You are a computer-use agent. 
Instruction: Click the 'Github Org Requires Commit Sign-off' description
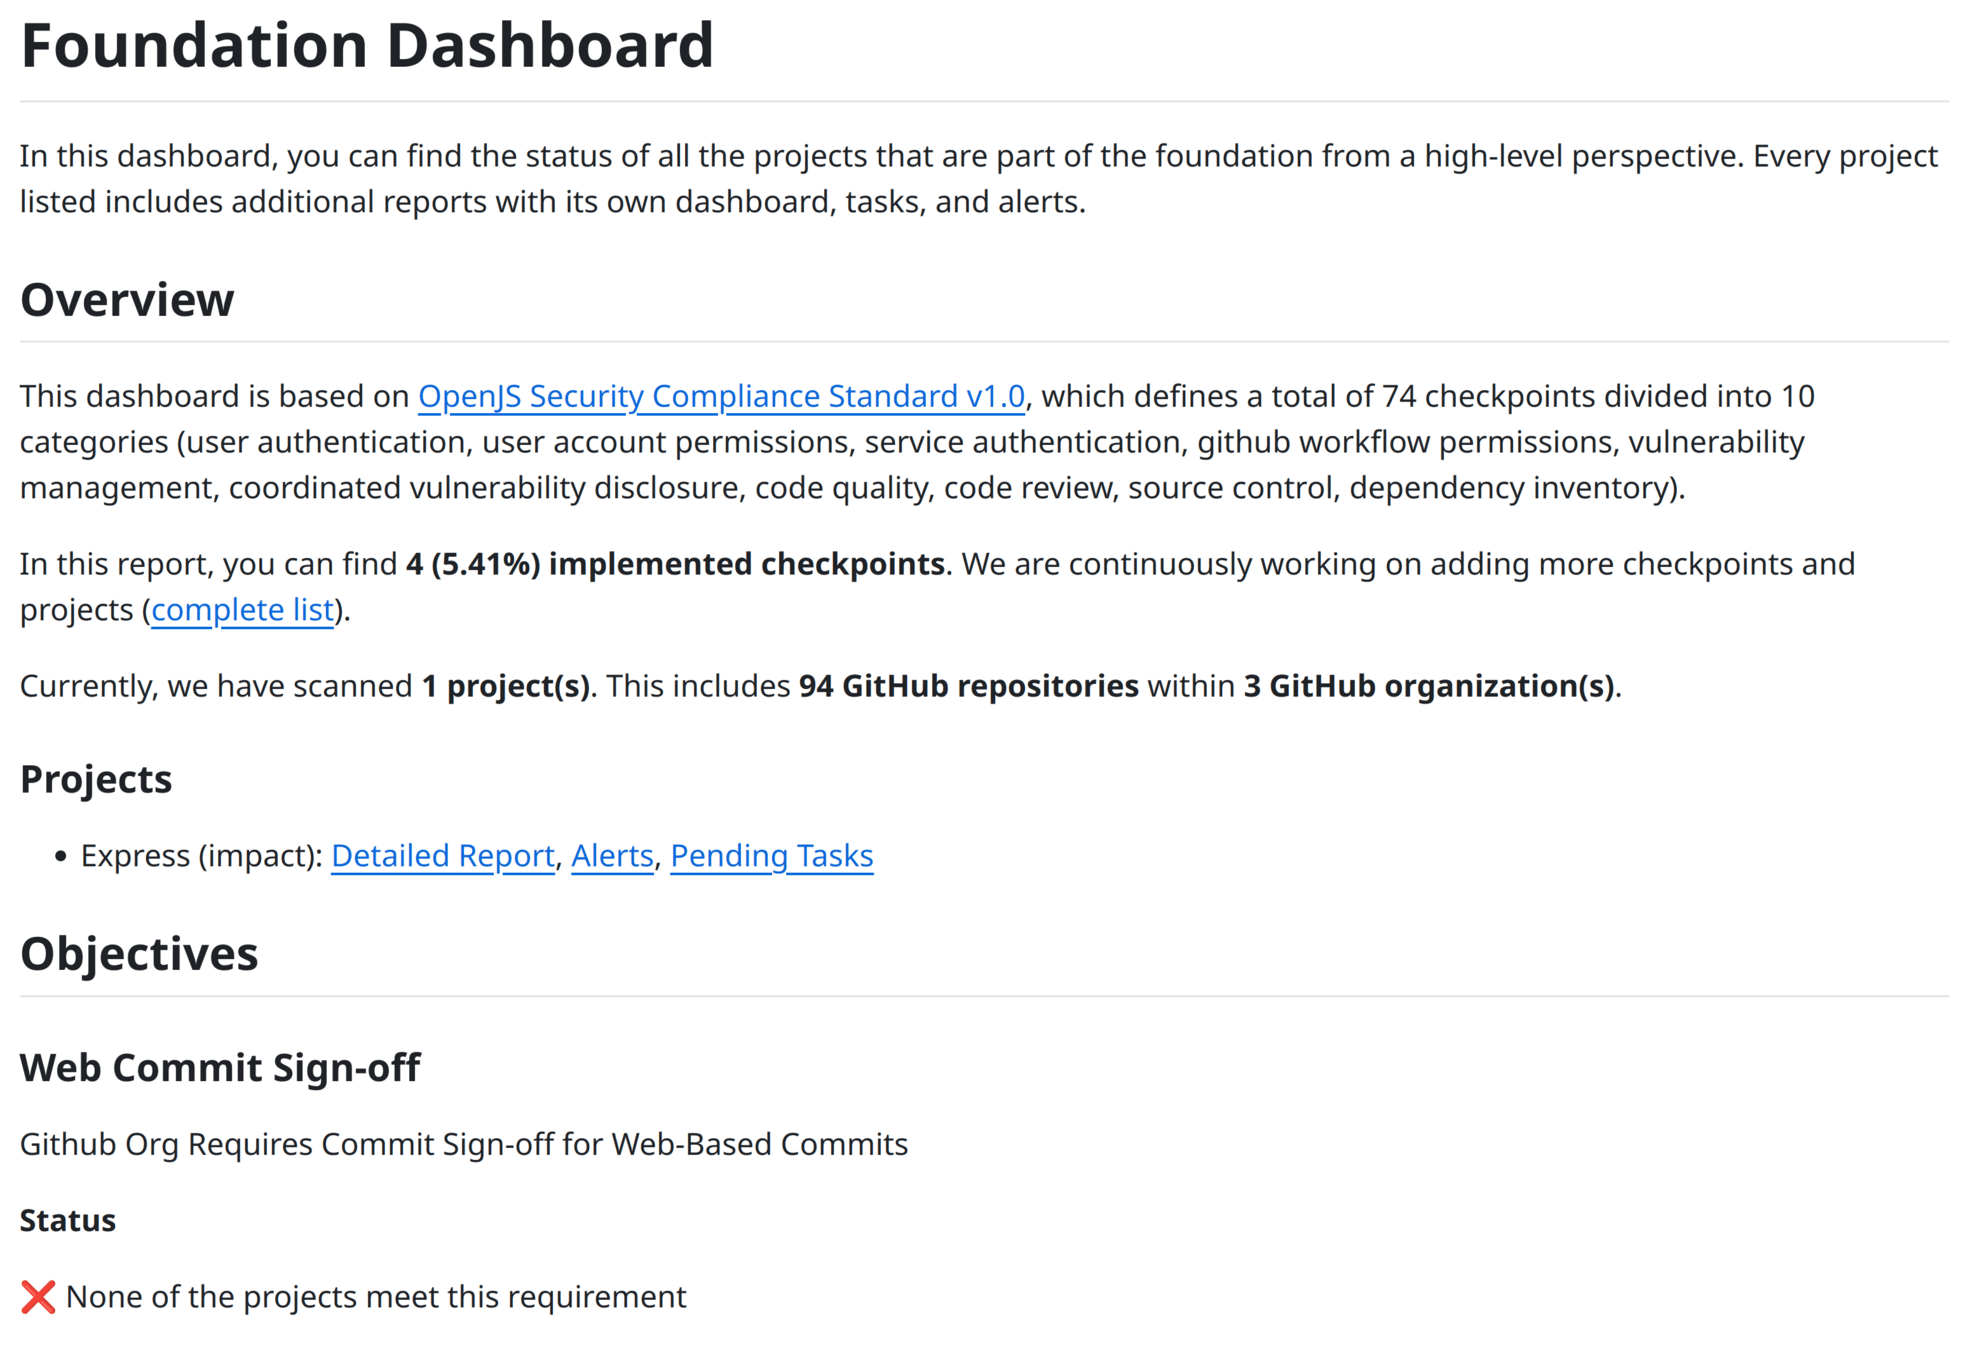[x=464, y=1144]
